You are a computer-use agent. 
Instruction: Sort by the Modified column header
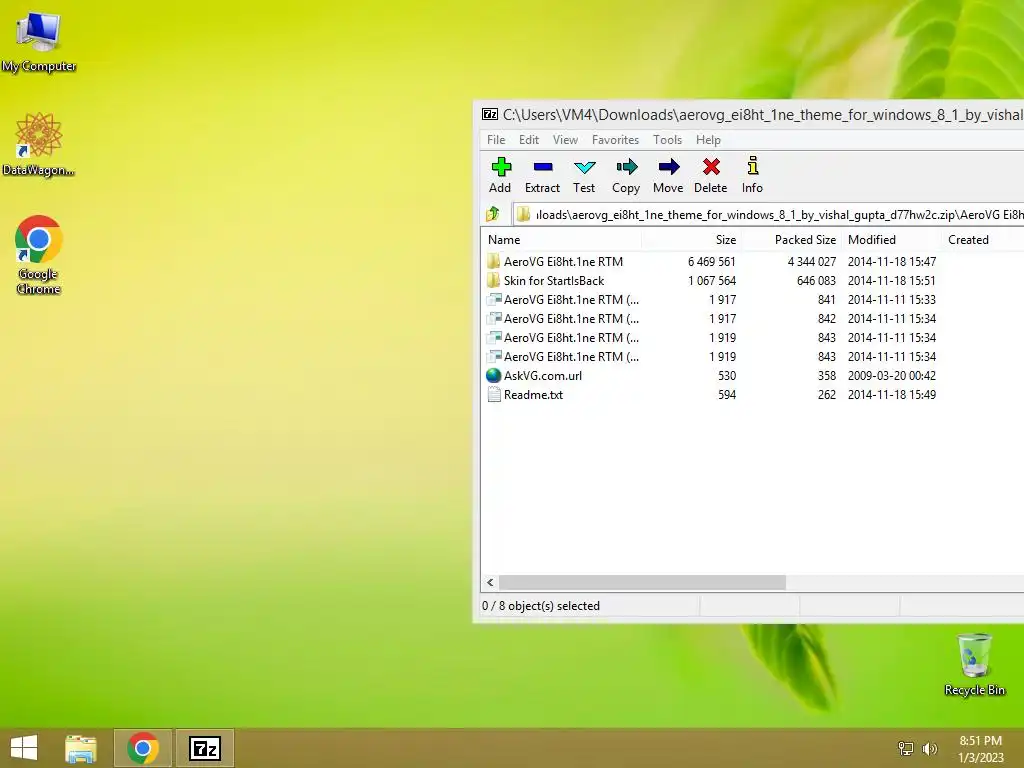coord(891,240)
